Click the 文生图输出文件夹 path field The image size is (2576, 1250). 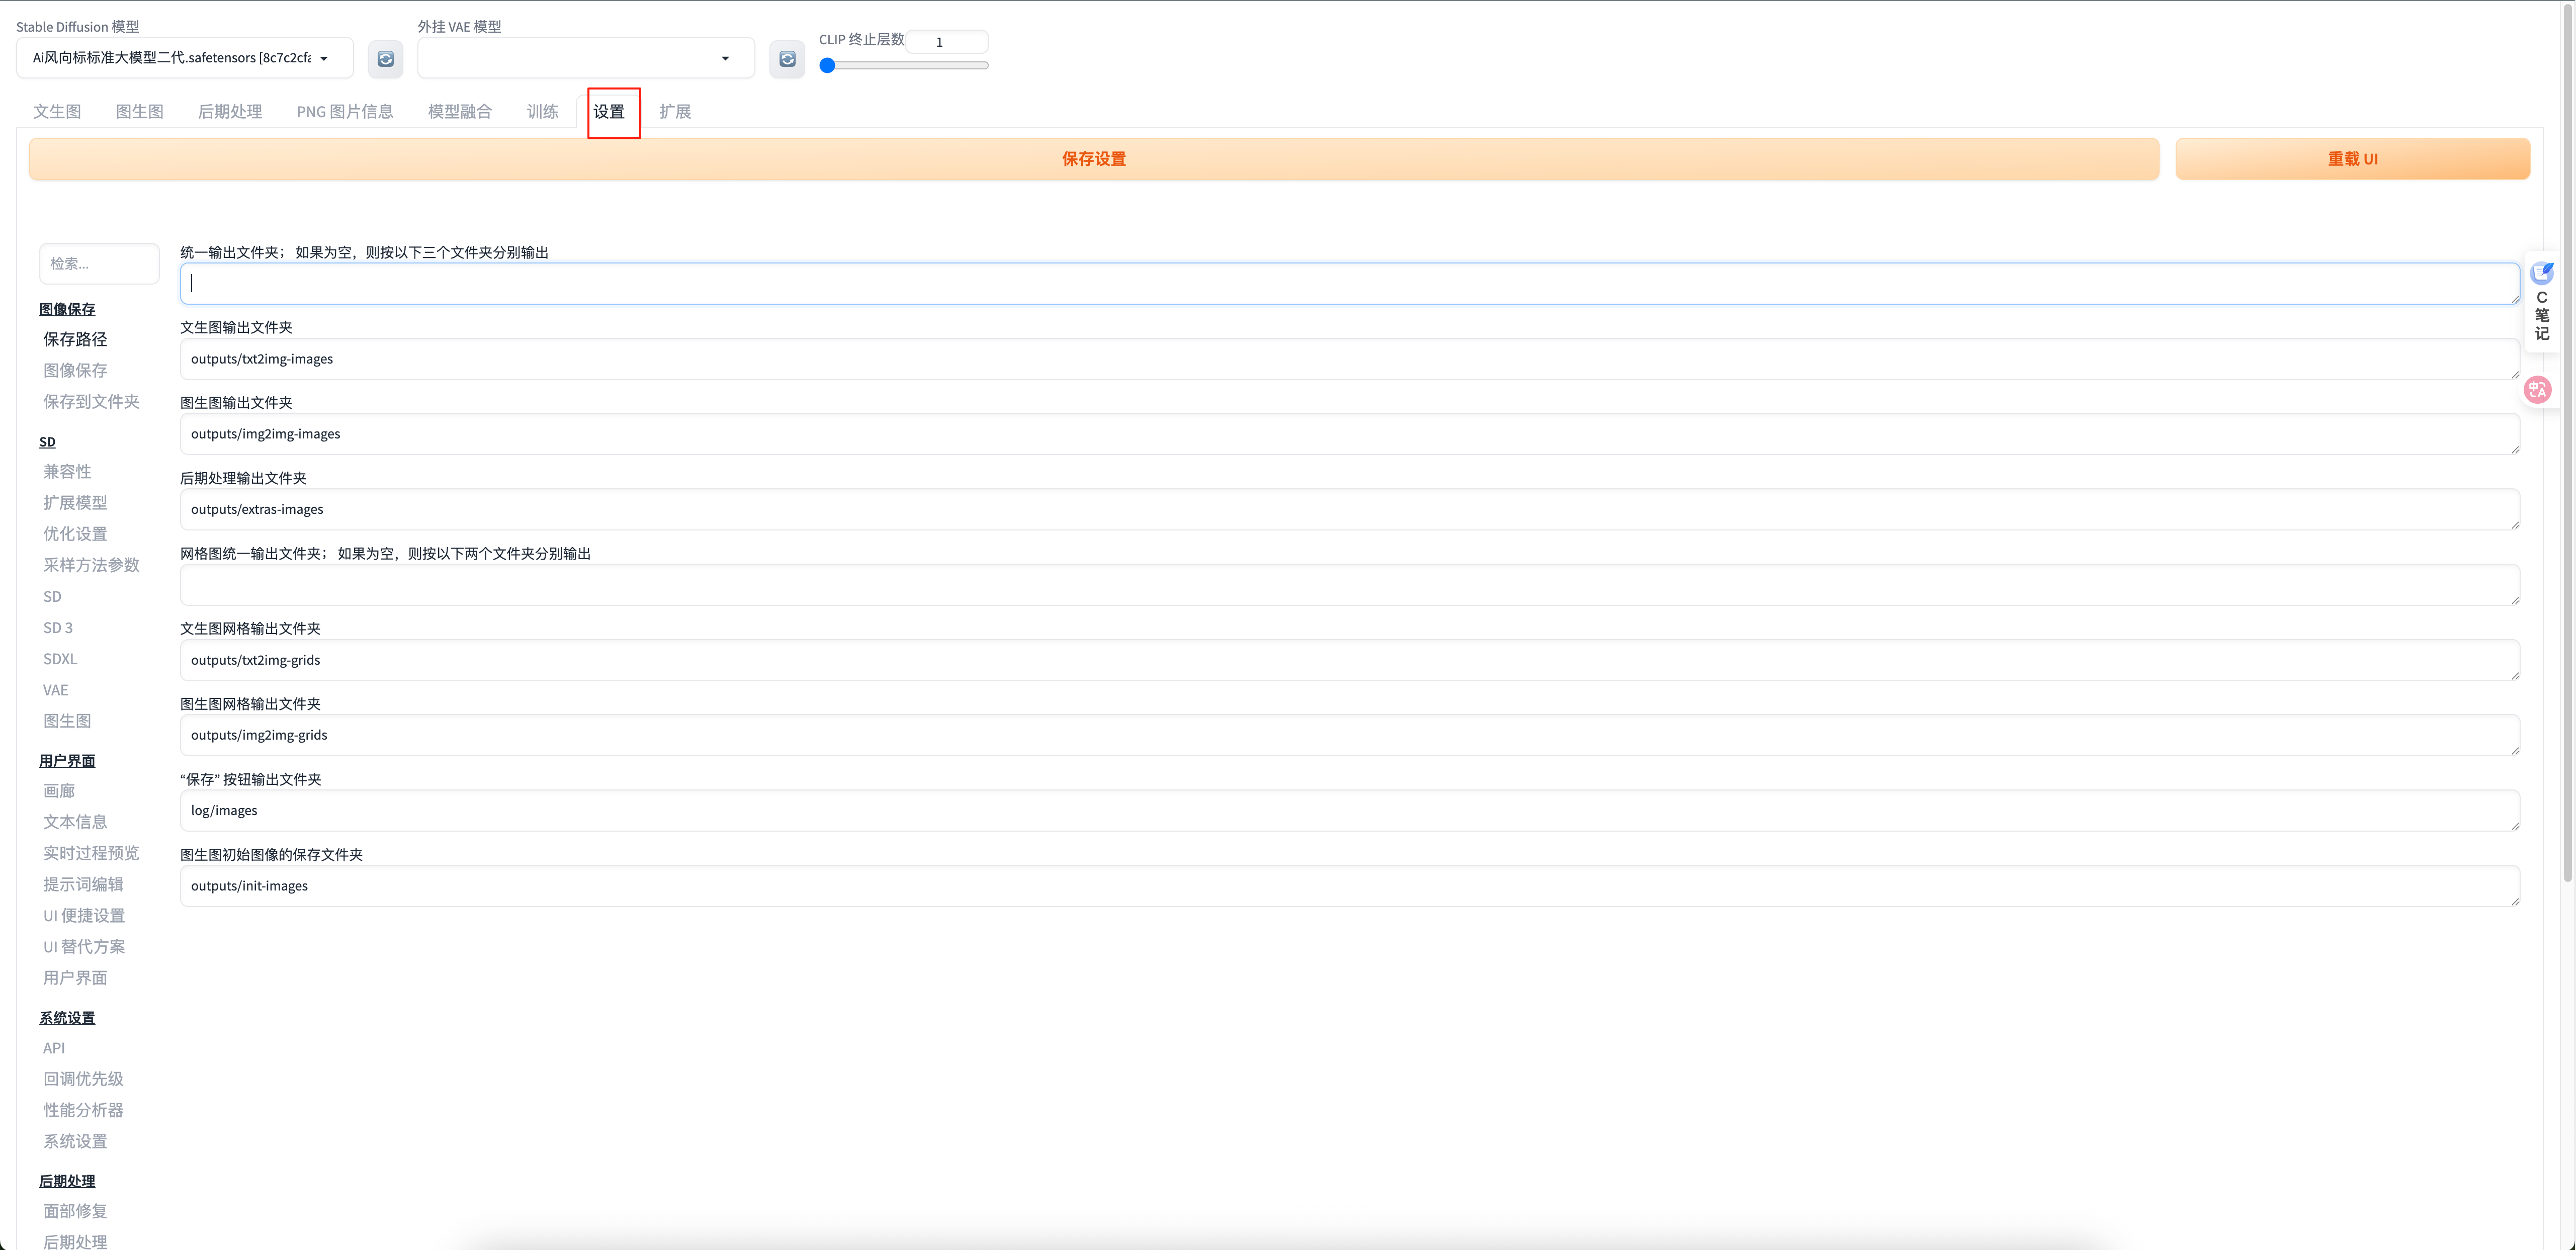point(1348,359)
